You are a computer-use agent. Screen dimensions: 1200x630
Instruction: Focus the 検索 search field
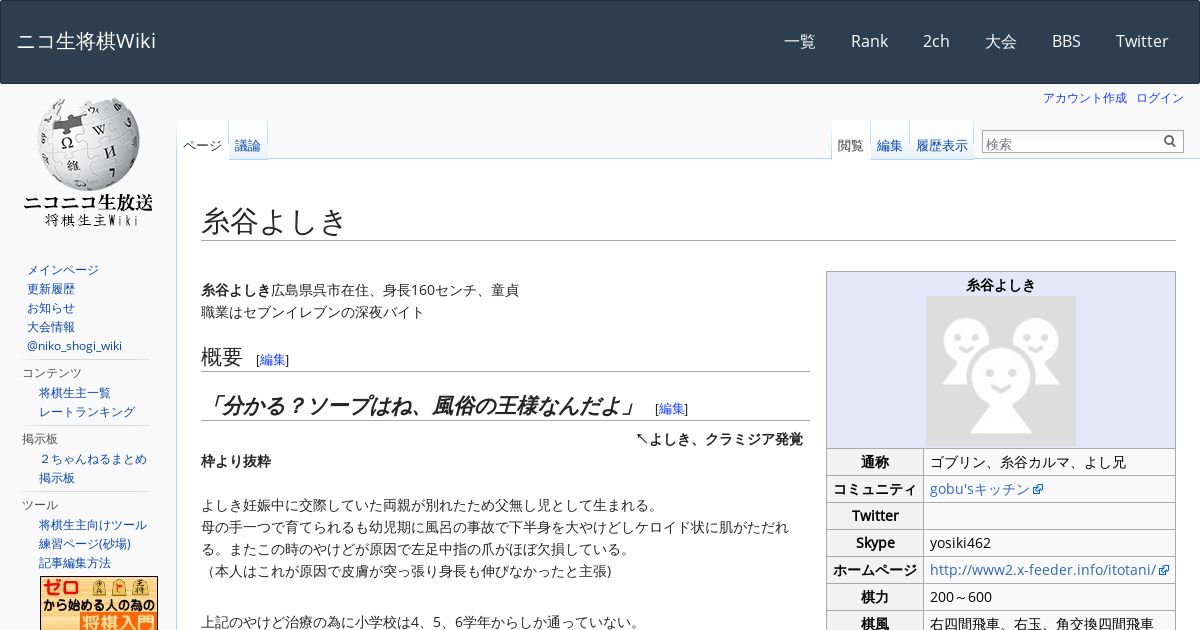1071,143
